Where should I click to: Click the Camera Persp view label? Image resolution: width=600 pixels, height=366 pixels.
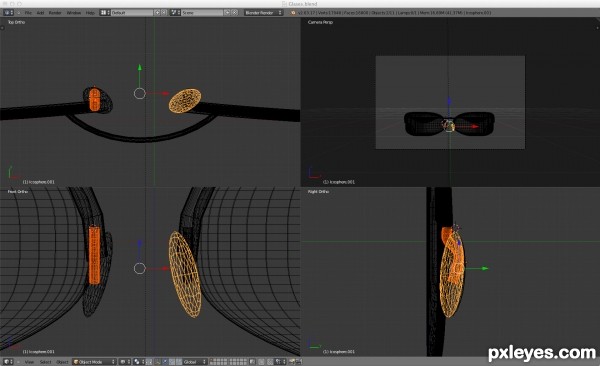point(320,22)
